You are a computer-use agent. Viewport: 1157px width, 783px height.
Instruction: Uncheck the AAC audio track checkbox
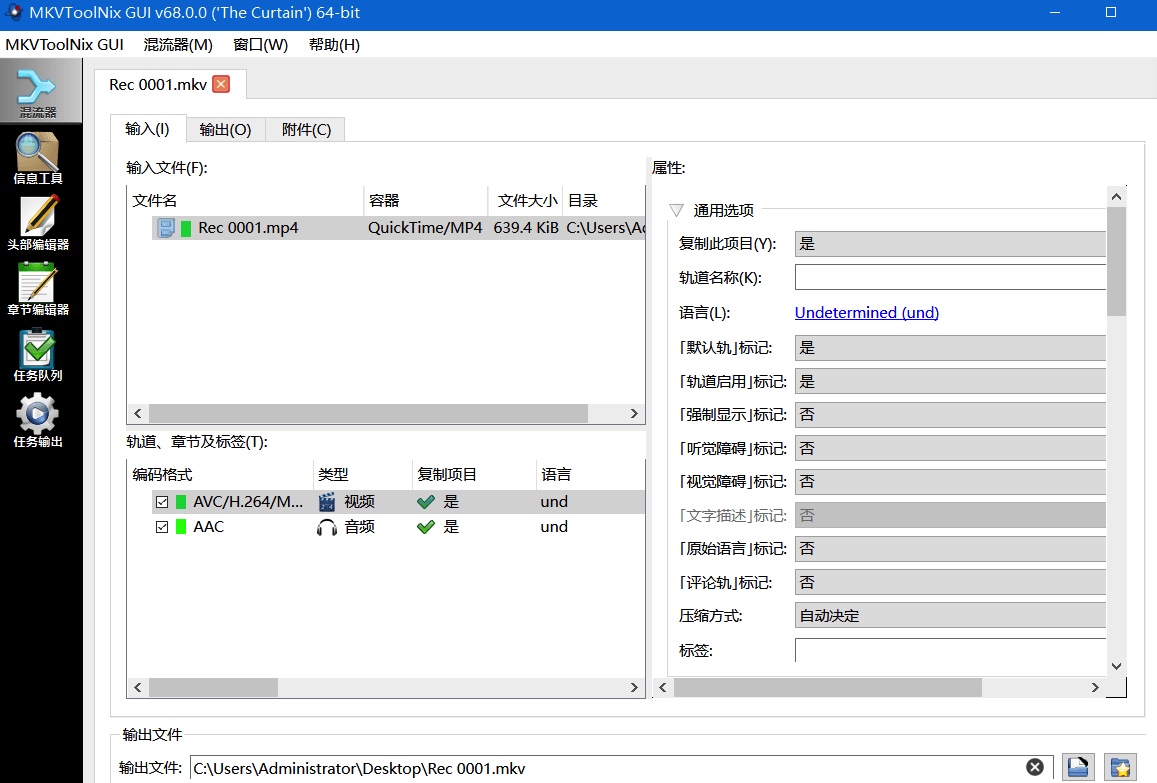pyautogui.click(x=162, y=527)
